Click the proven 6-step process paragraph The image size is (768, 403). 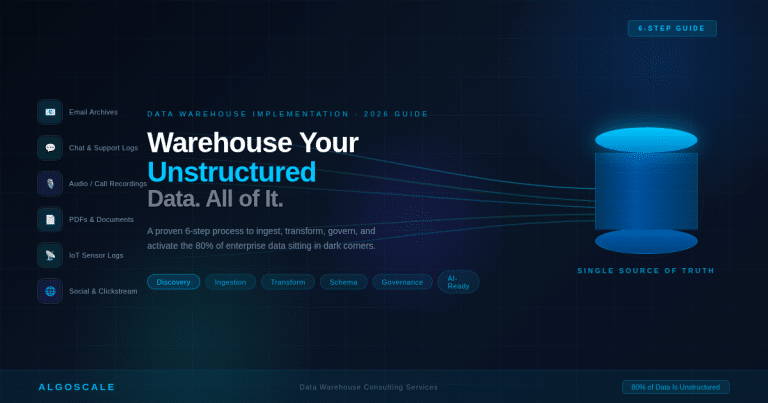click(262, 238)
